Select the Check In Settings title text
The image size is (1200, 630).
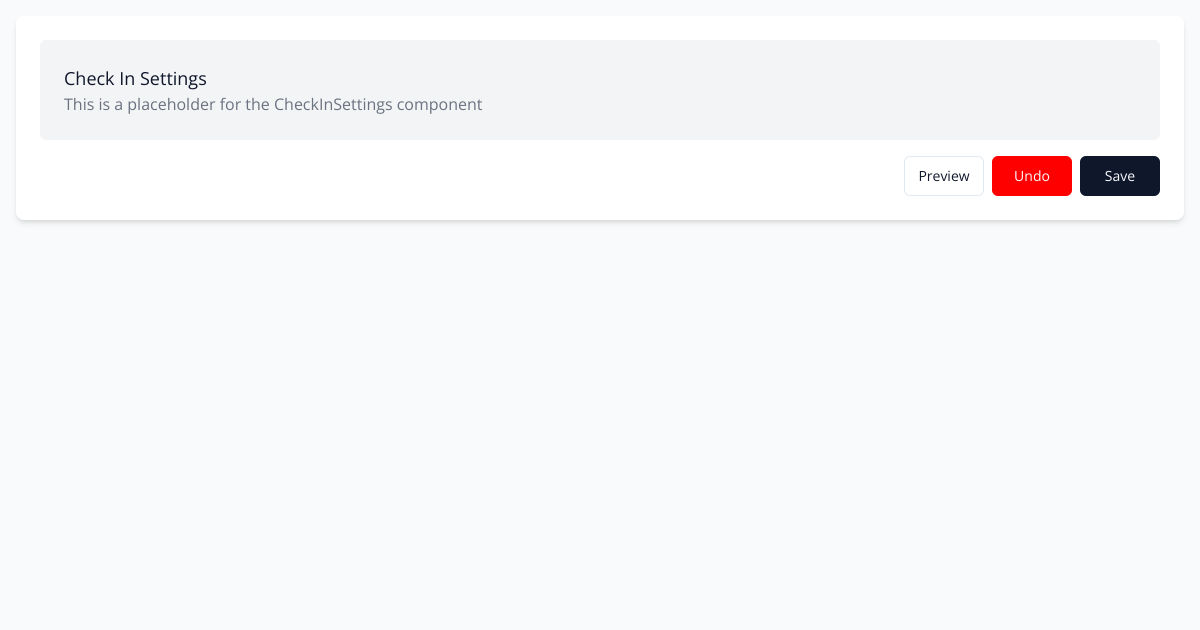coord(135,79)
